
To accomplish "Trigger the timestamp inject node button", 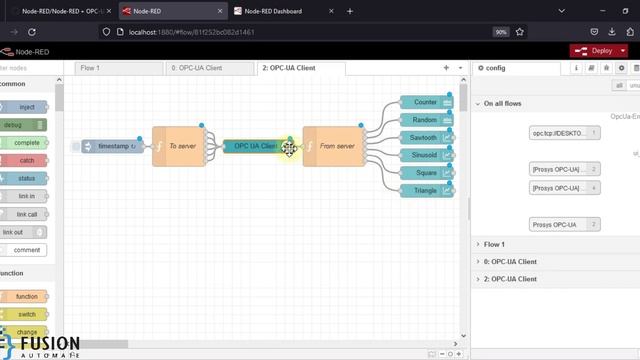I will [76, 146].
